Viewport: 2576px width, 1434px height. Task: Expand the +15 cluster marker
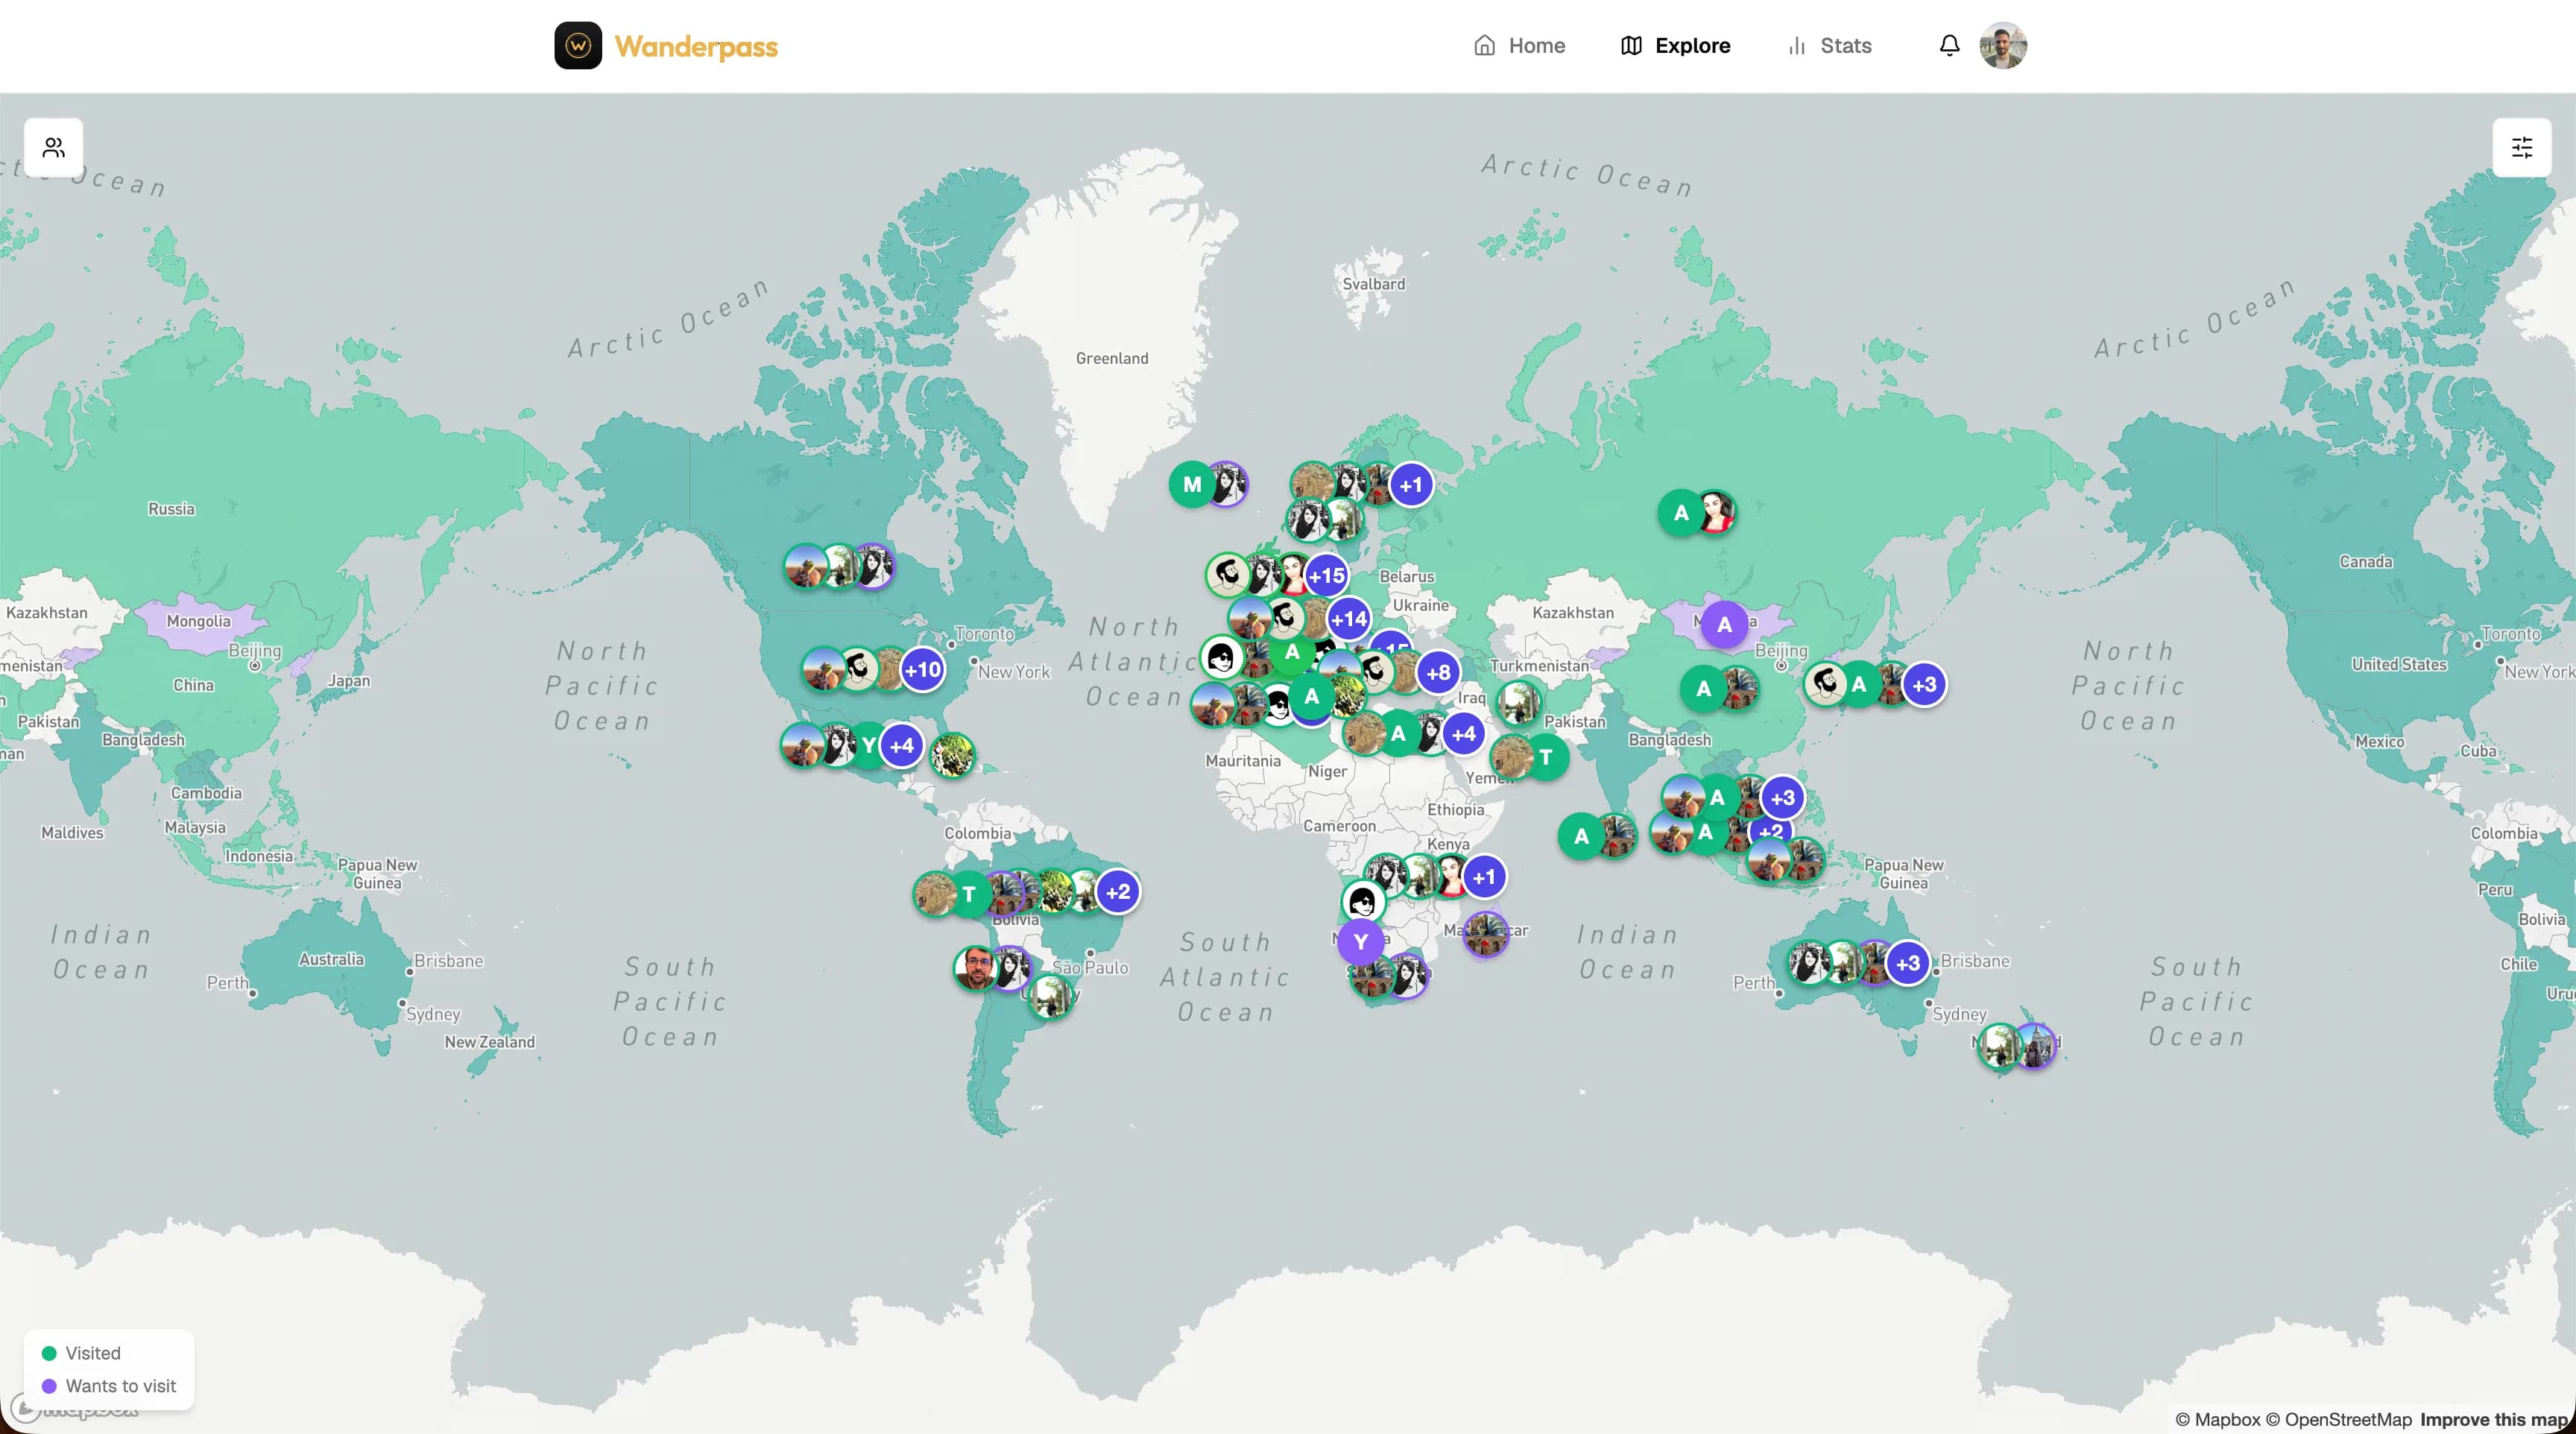(1326, 576)
